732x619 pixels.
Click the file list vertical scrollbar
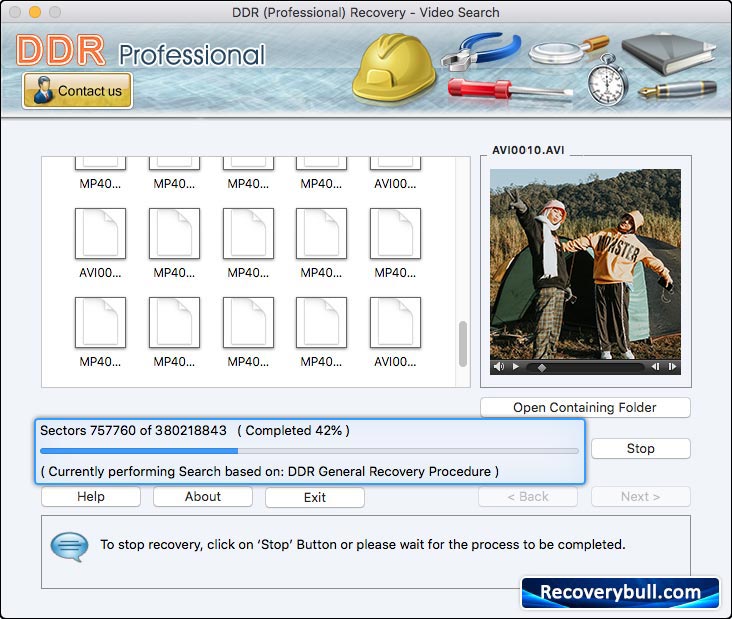463,344
